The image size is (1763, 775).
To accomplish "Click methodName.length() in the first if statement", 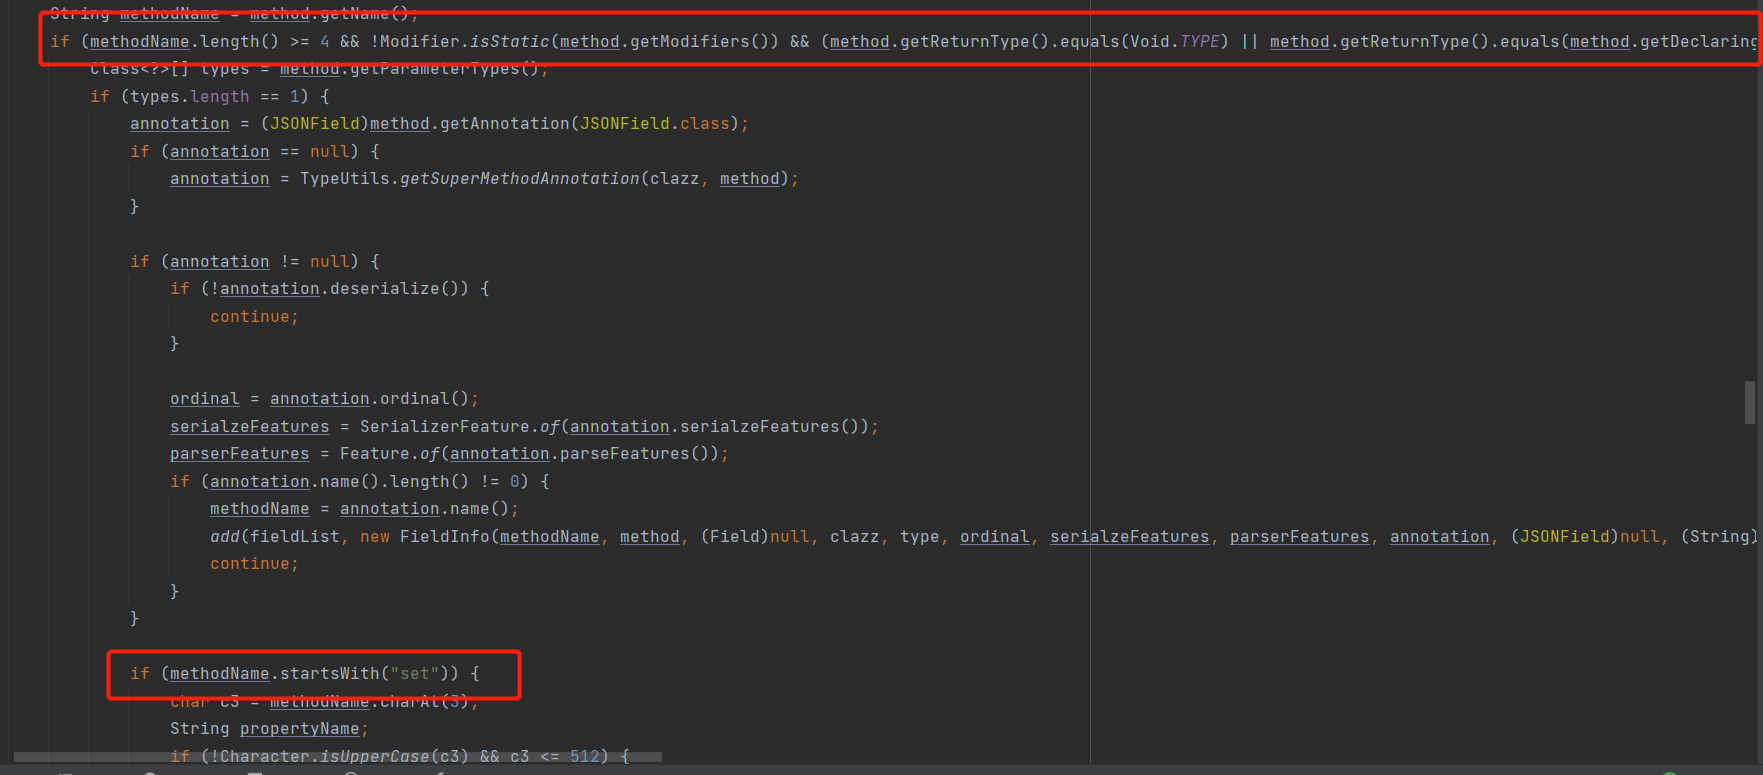I will 184,41.
